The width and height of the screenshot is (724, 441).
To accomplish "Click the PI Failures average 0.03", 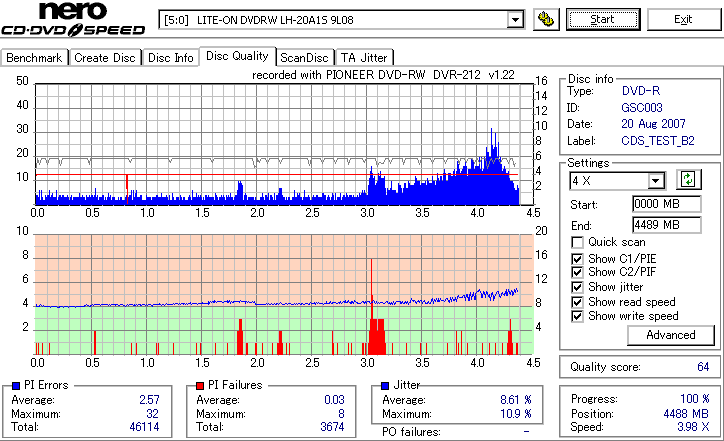I will point(334,400).
